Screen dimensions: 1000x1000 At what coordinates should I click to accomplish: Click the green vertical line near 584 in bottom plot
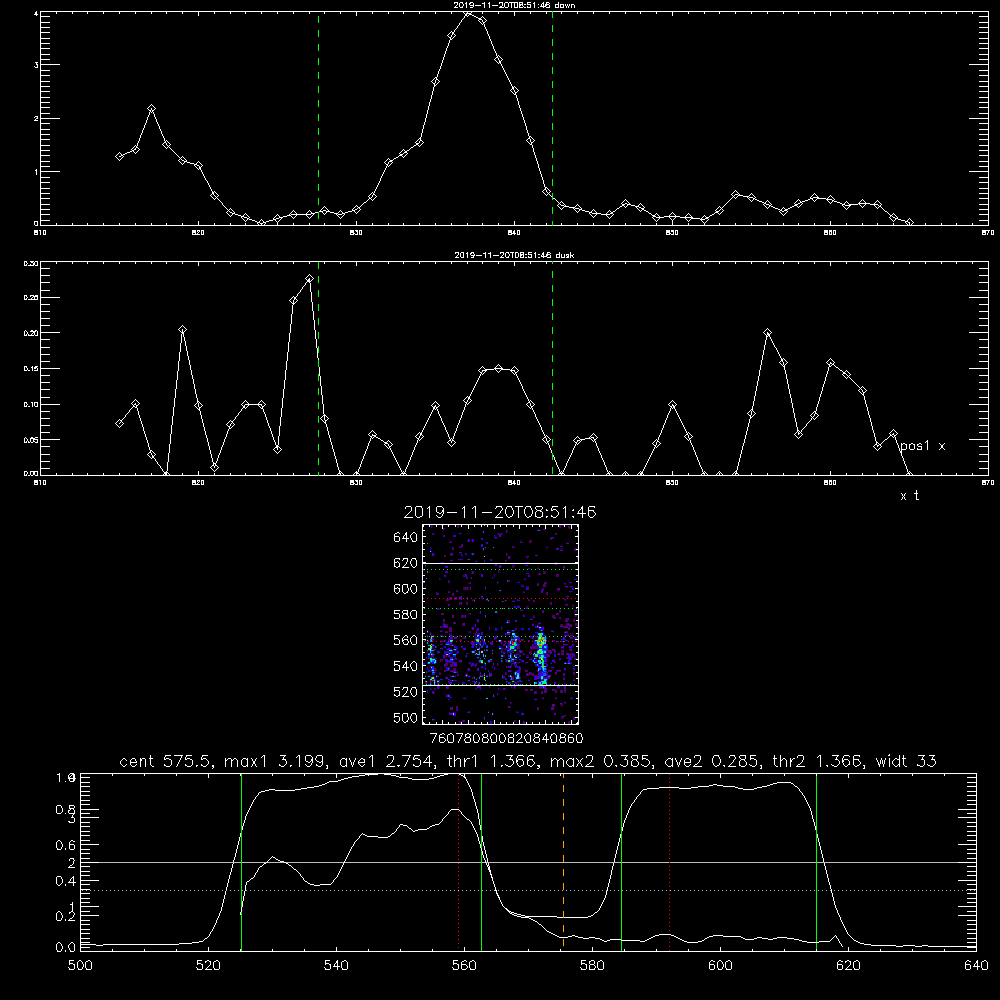pyautogui.click(x=621, y=862)
